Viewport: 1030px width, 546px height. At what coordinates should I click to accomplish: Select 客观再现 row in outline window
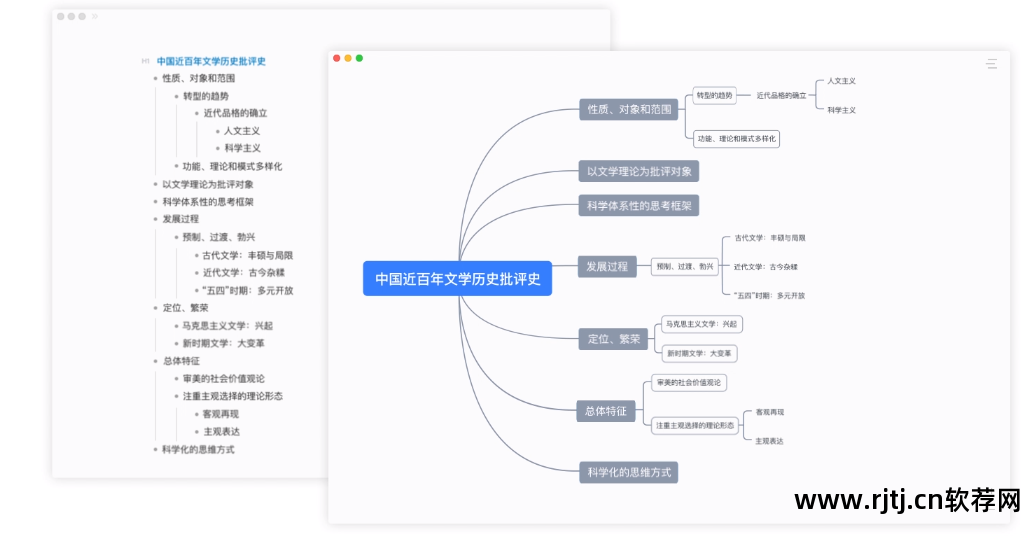pyautogui.click(x=221, y=414)
